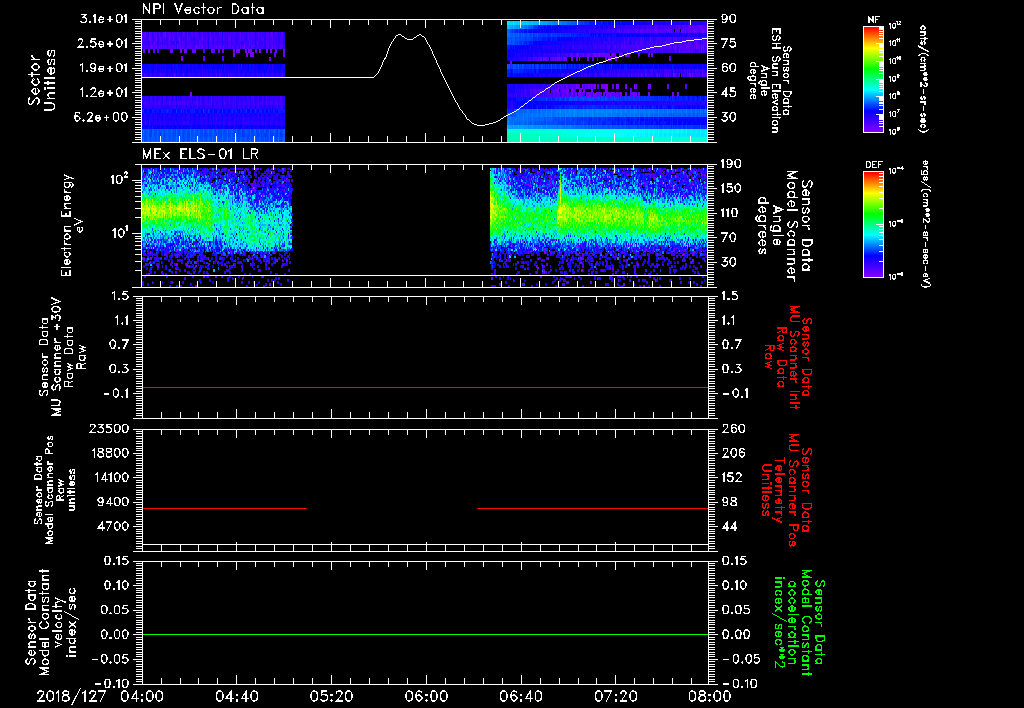The image size is (1024, 708).
Task: Click the "150" scanner angle tick label
Action: click(x=731, y=189)
